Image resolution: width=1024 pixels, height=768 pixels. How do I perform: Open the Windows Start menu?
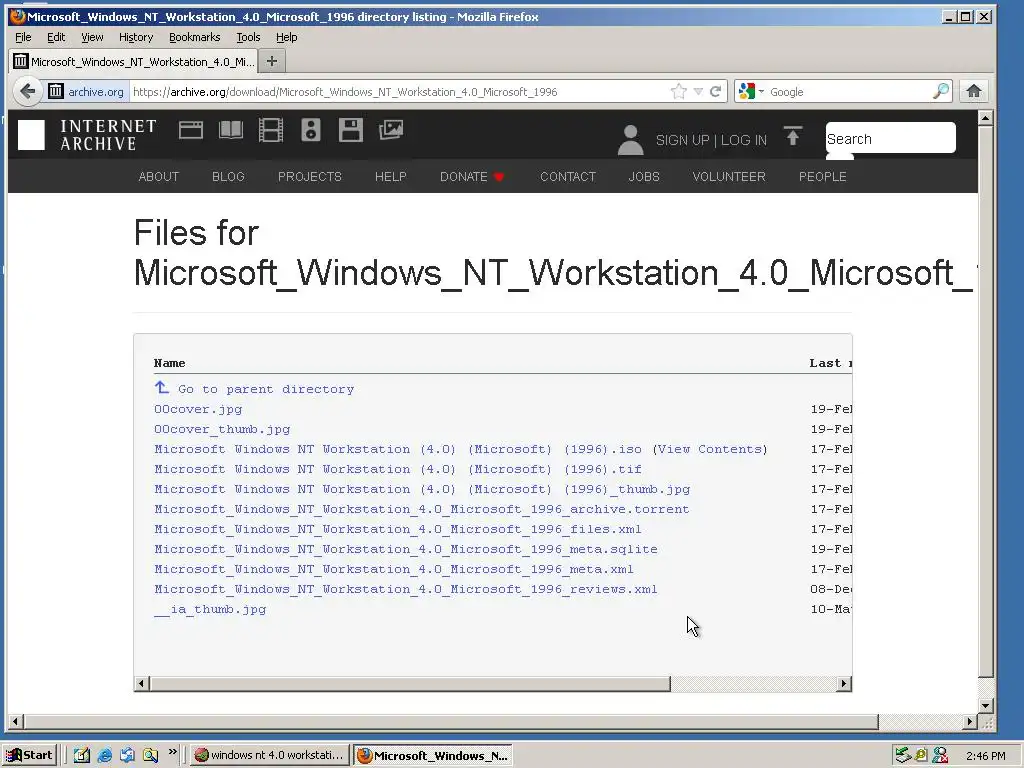[x=30, y=755]
